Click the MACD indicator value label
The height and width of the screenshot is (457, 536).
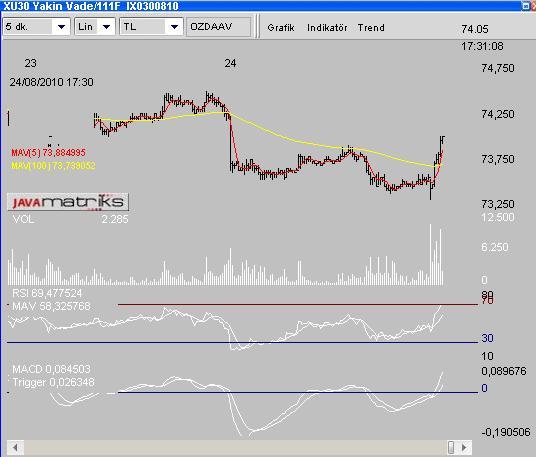coord(51,369)
